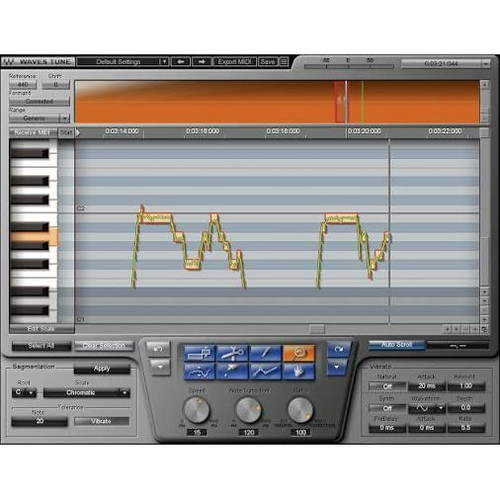Click the Note Transition value box 120
This screenshot has width=500, height=500.
tap(249, 433)
